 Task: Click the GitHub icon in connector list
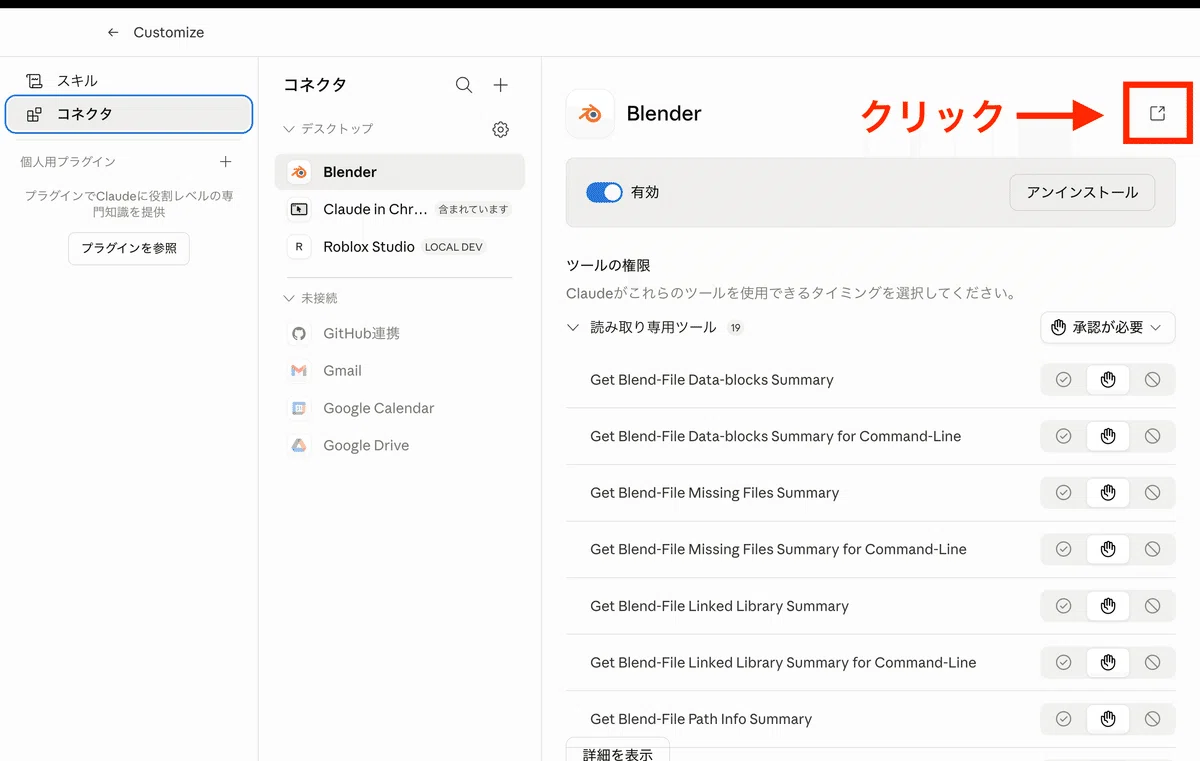click(x=299, y=333)
